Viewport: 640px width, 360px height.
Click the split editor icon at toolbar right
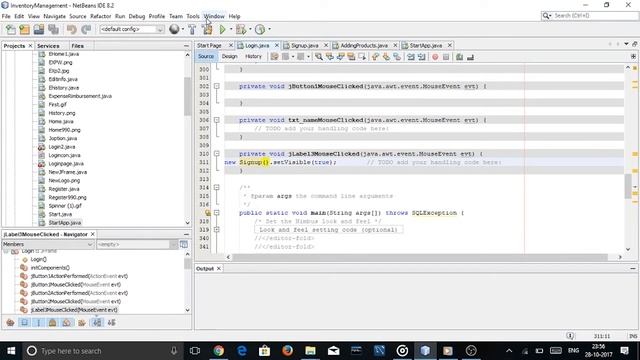[633, 57]
